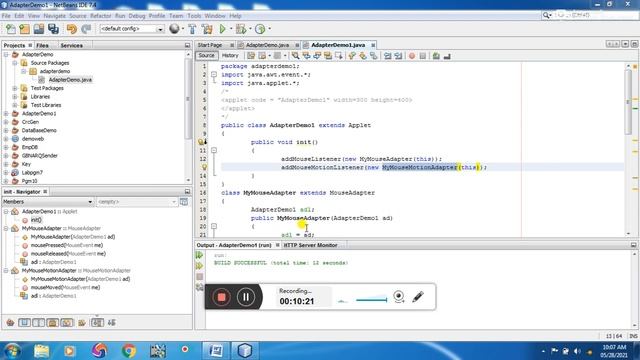Switch to the AdapterDemo.java tab

[x=267, y=45]
